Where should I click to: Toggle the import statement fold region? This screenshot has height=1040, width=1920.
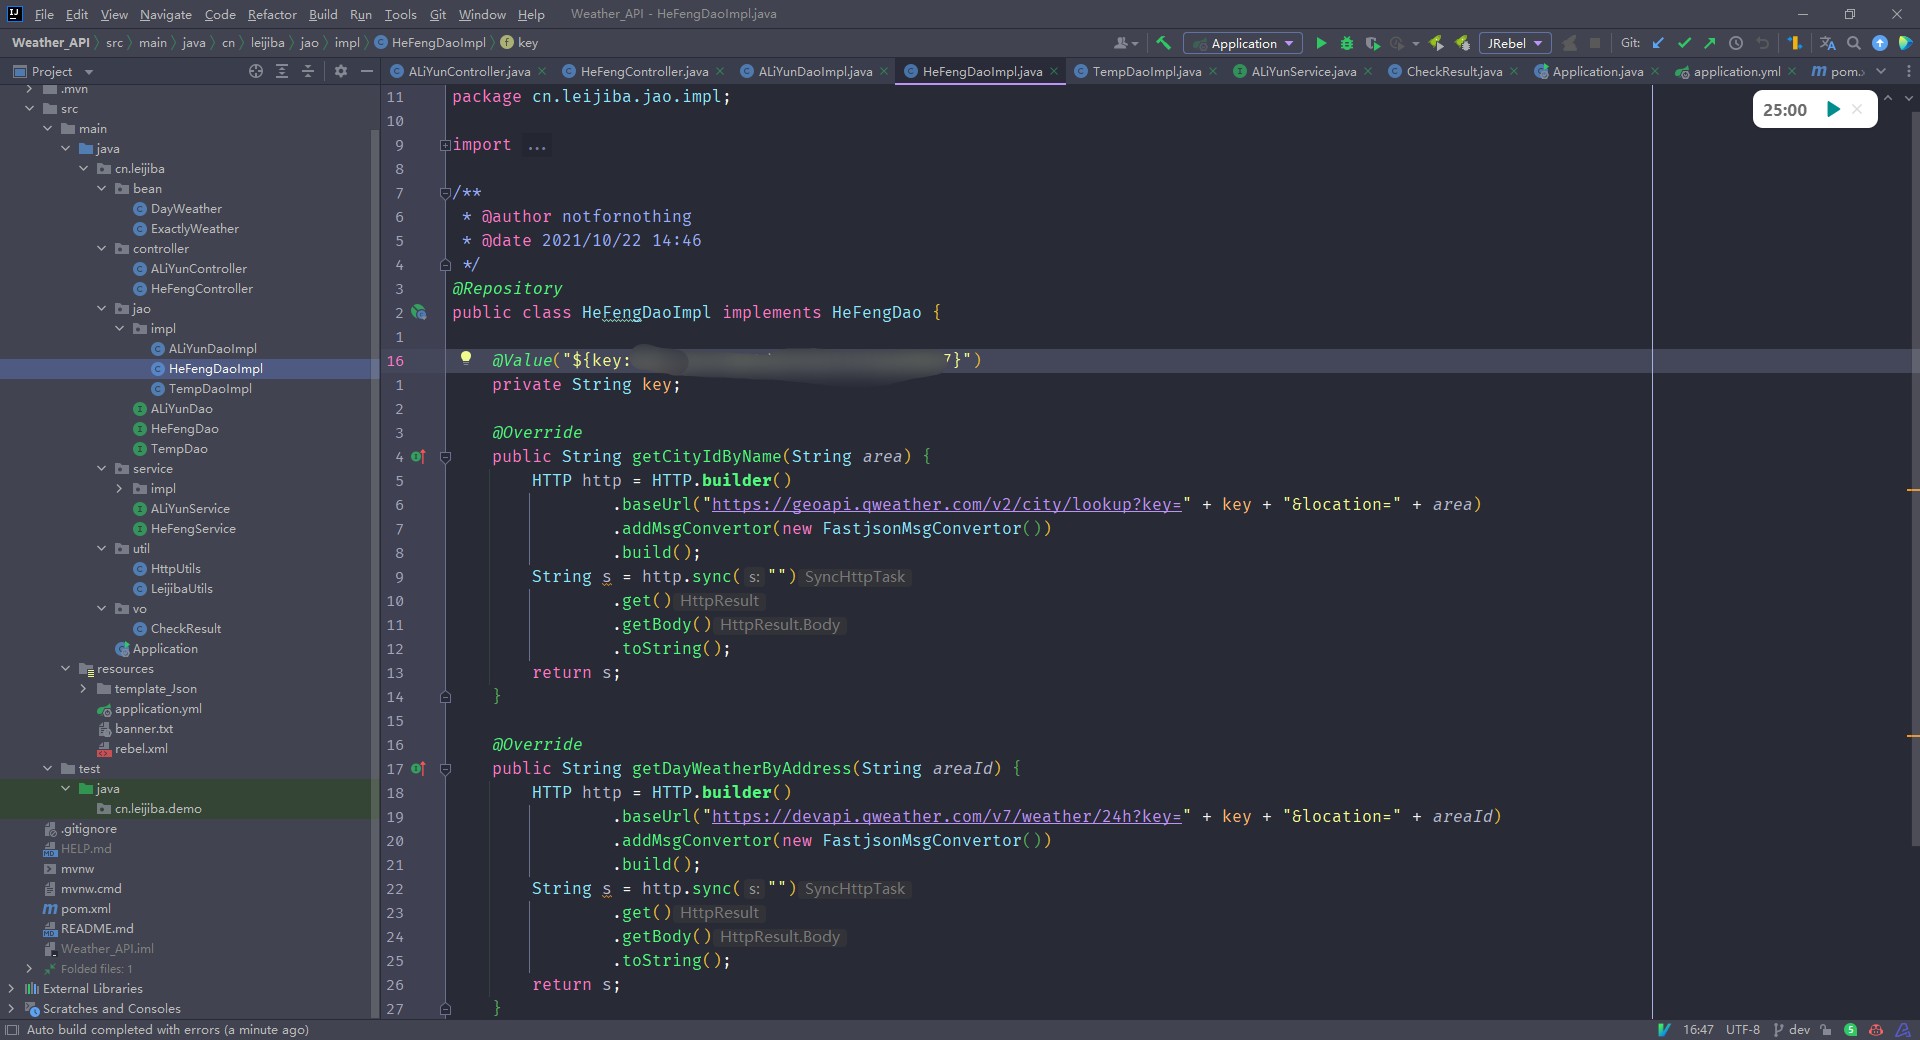445,145
